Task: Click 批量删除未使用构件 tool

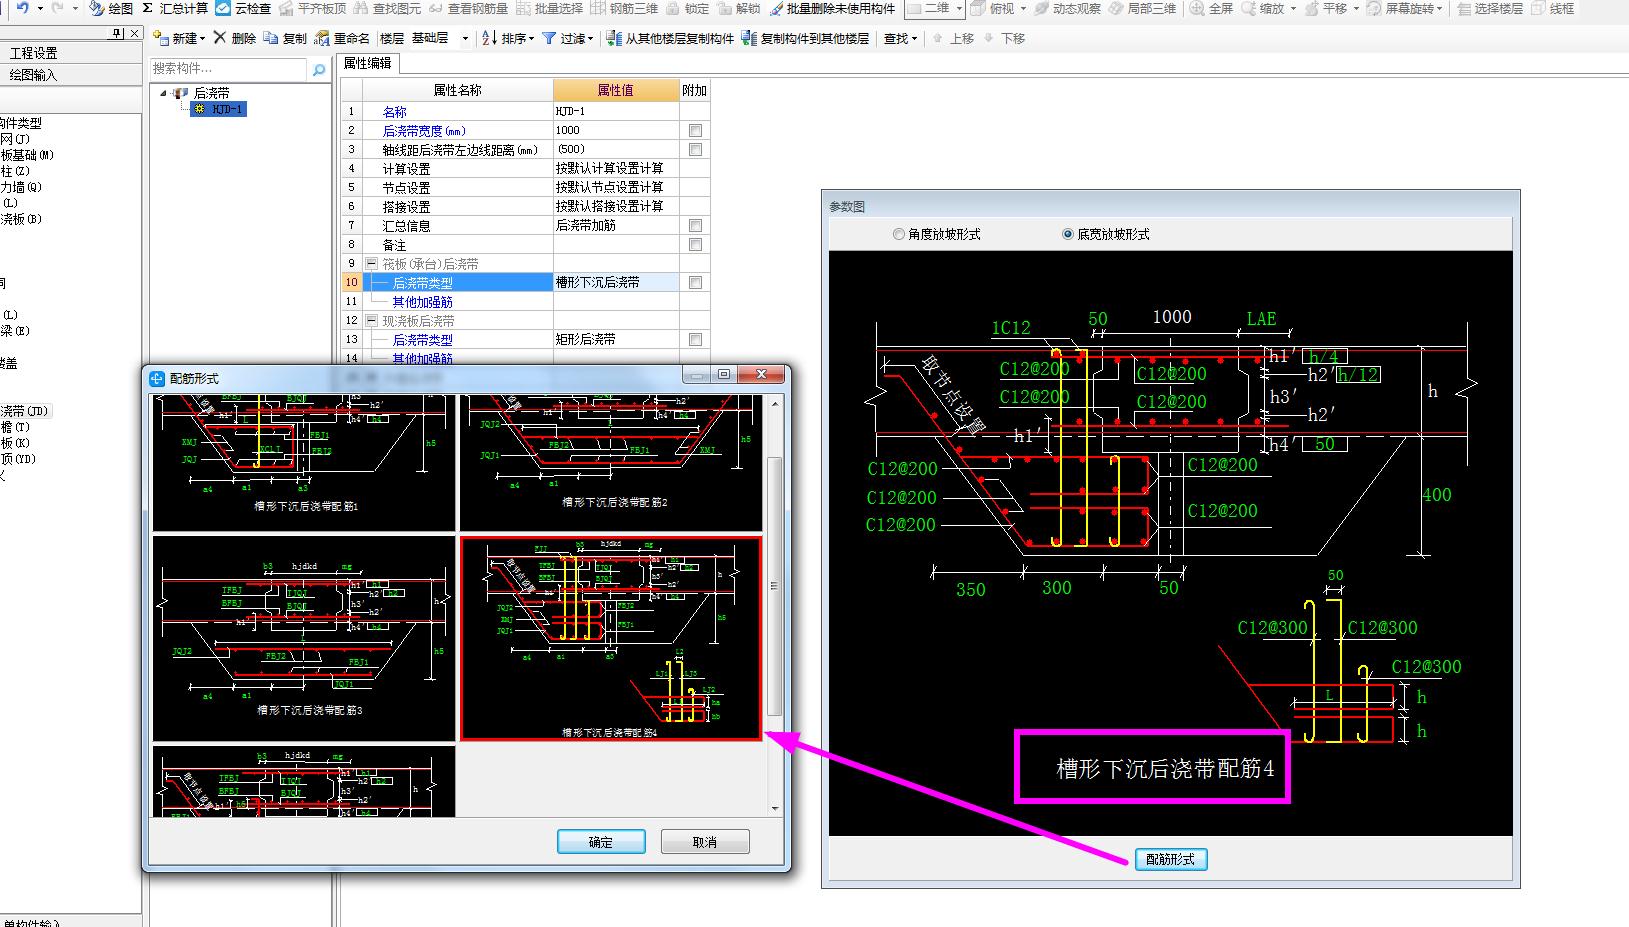Action: tap(832, 8)
